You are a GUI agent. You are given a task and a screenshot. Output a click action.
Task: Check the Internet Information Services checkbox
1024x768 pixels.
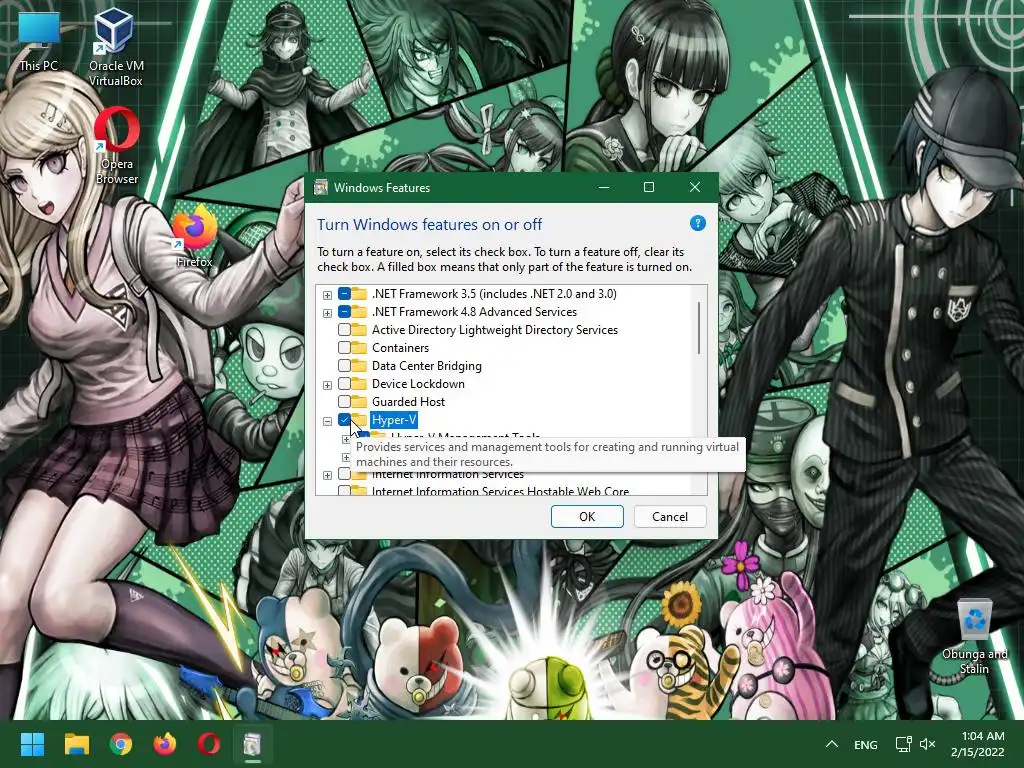pyautogui.click(x=344, y=474)
